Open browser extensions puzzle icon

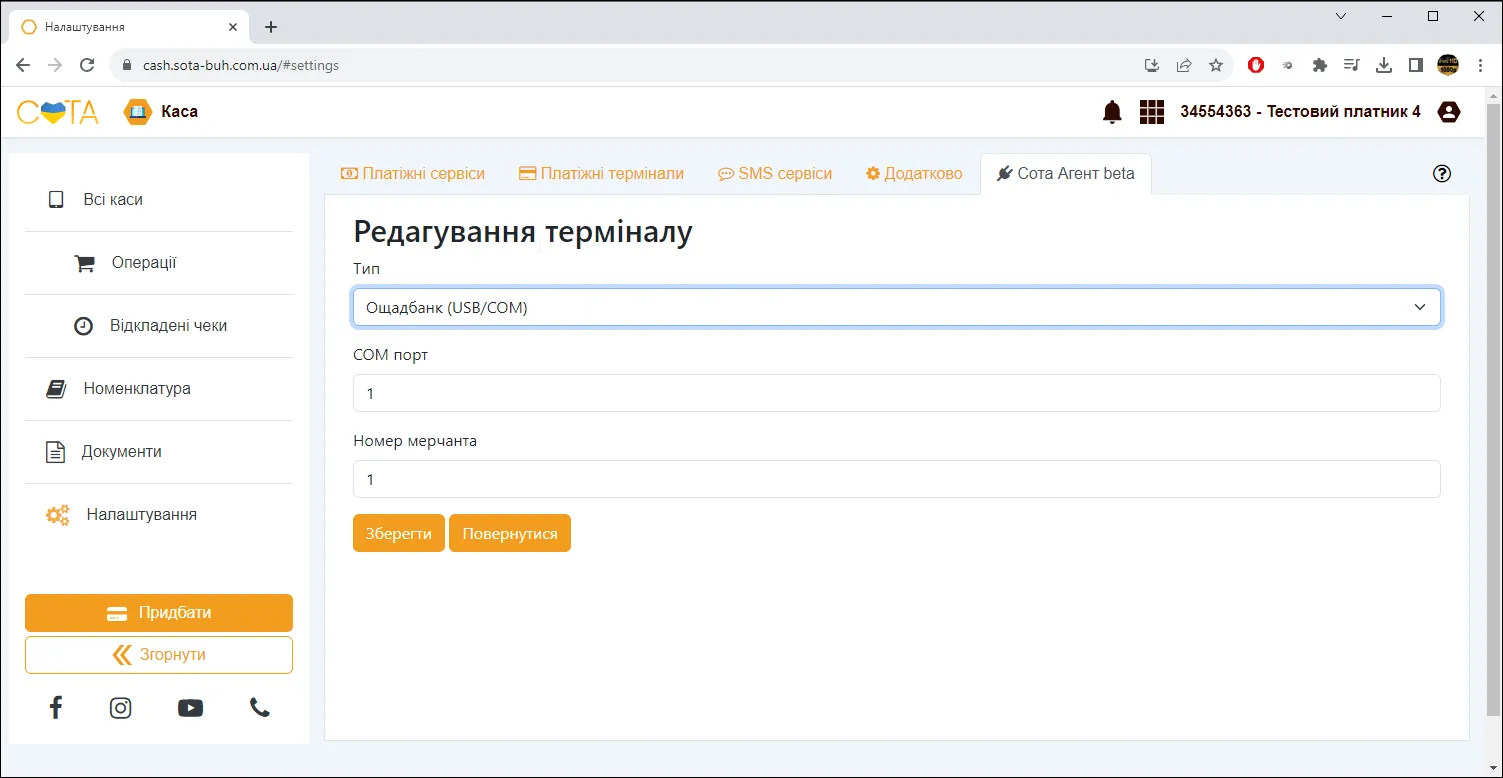pos(1320,65)
